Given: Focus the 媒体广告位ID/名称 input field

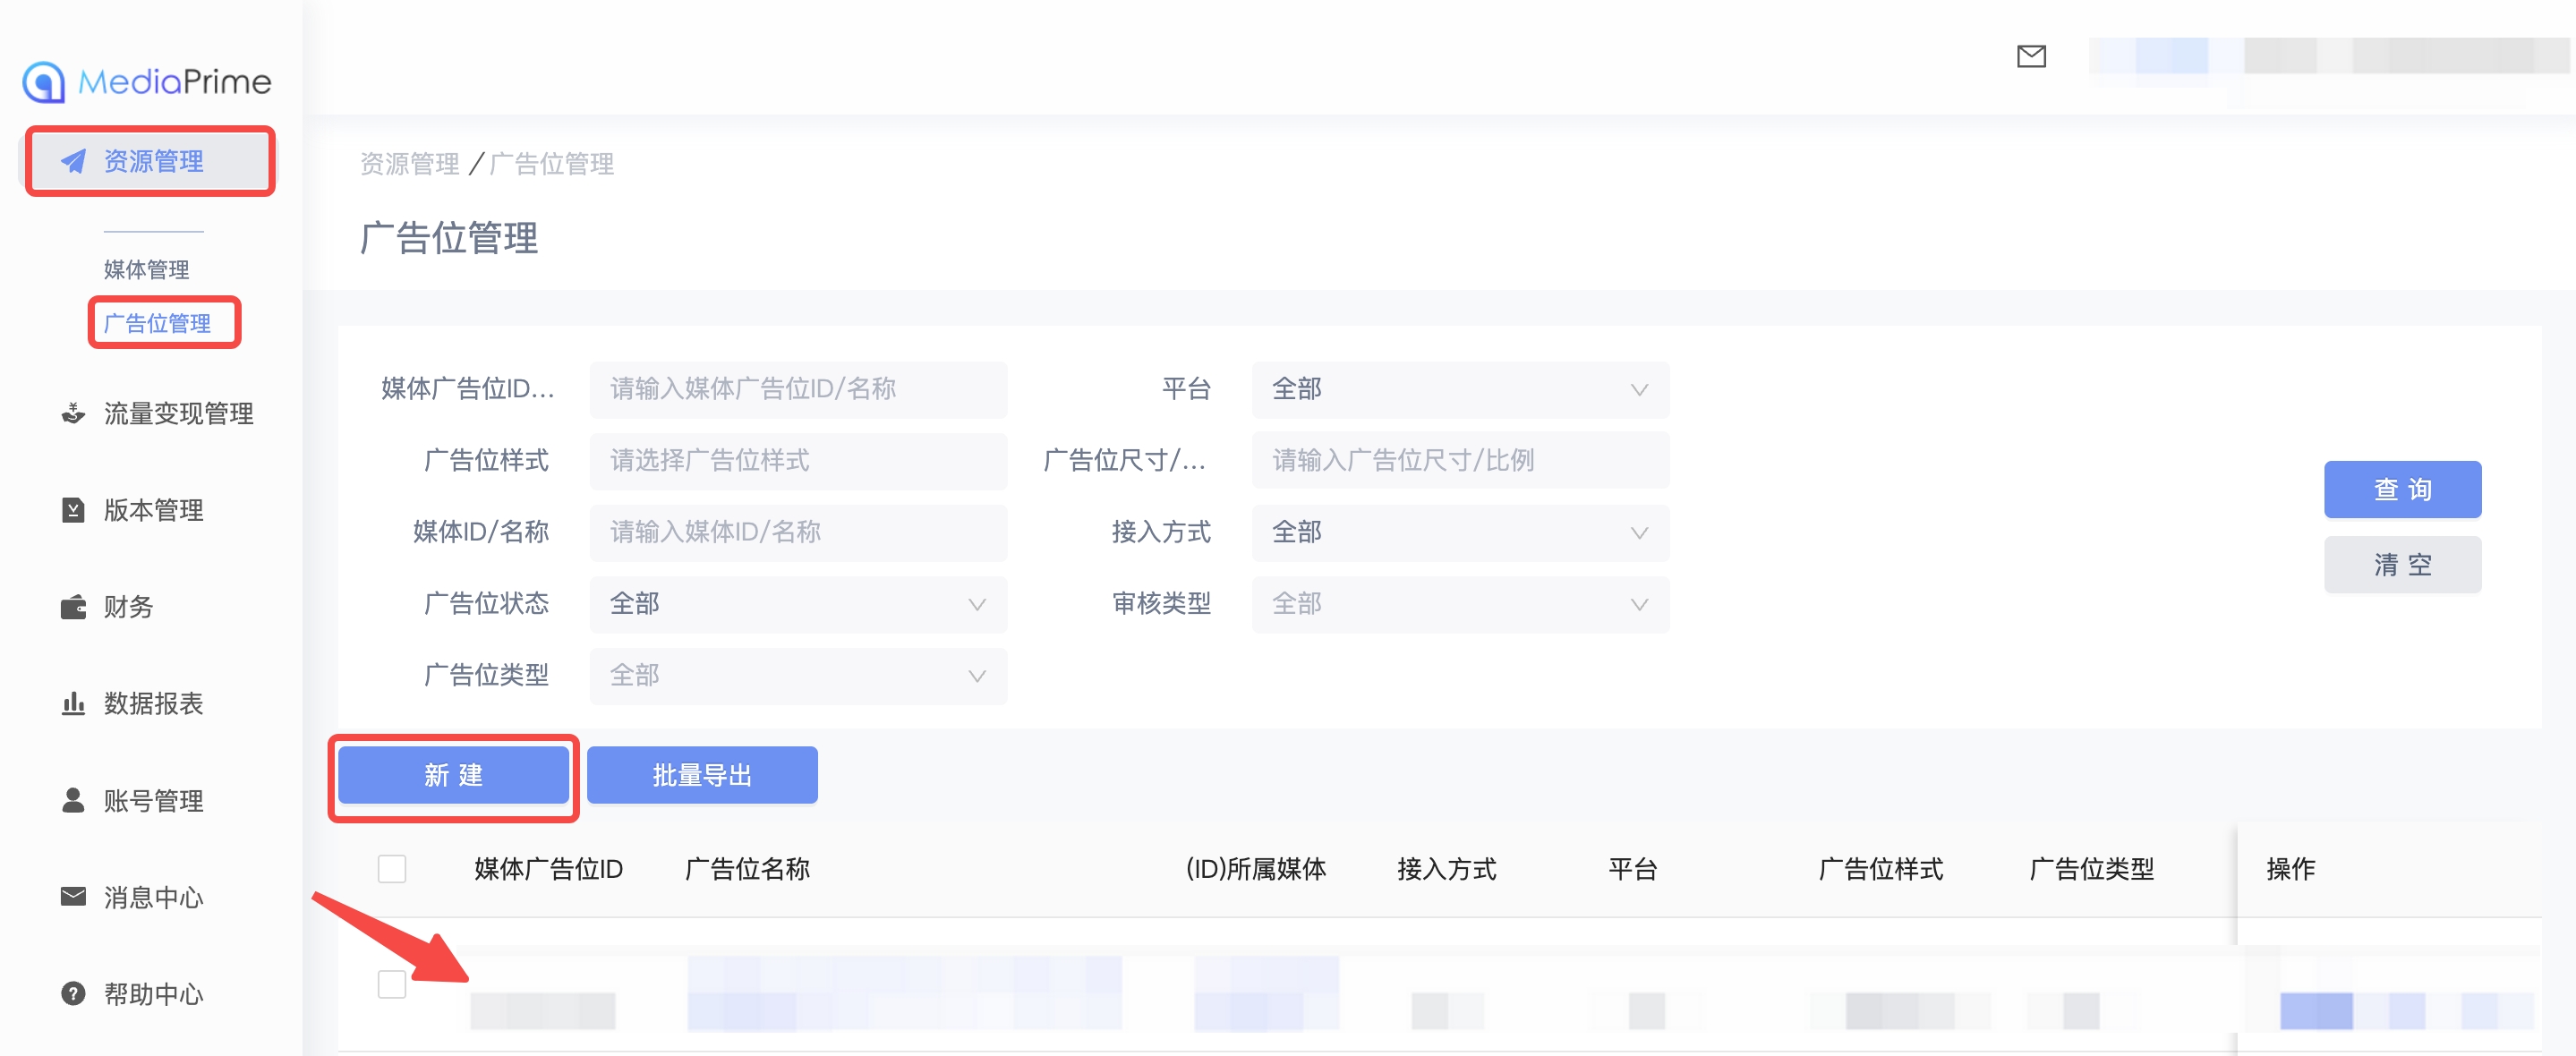Looking at the screenshot, I should click(798, 389).
